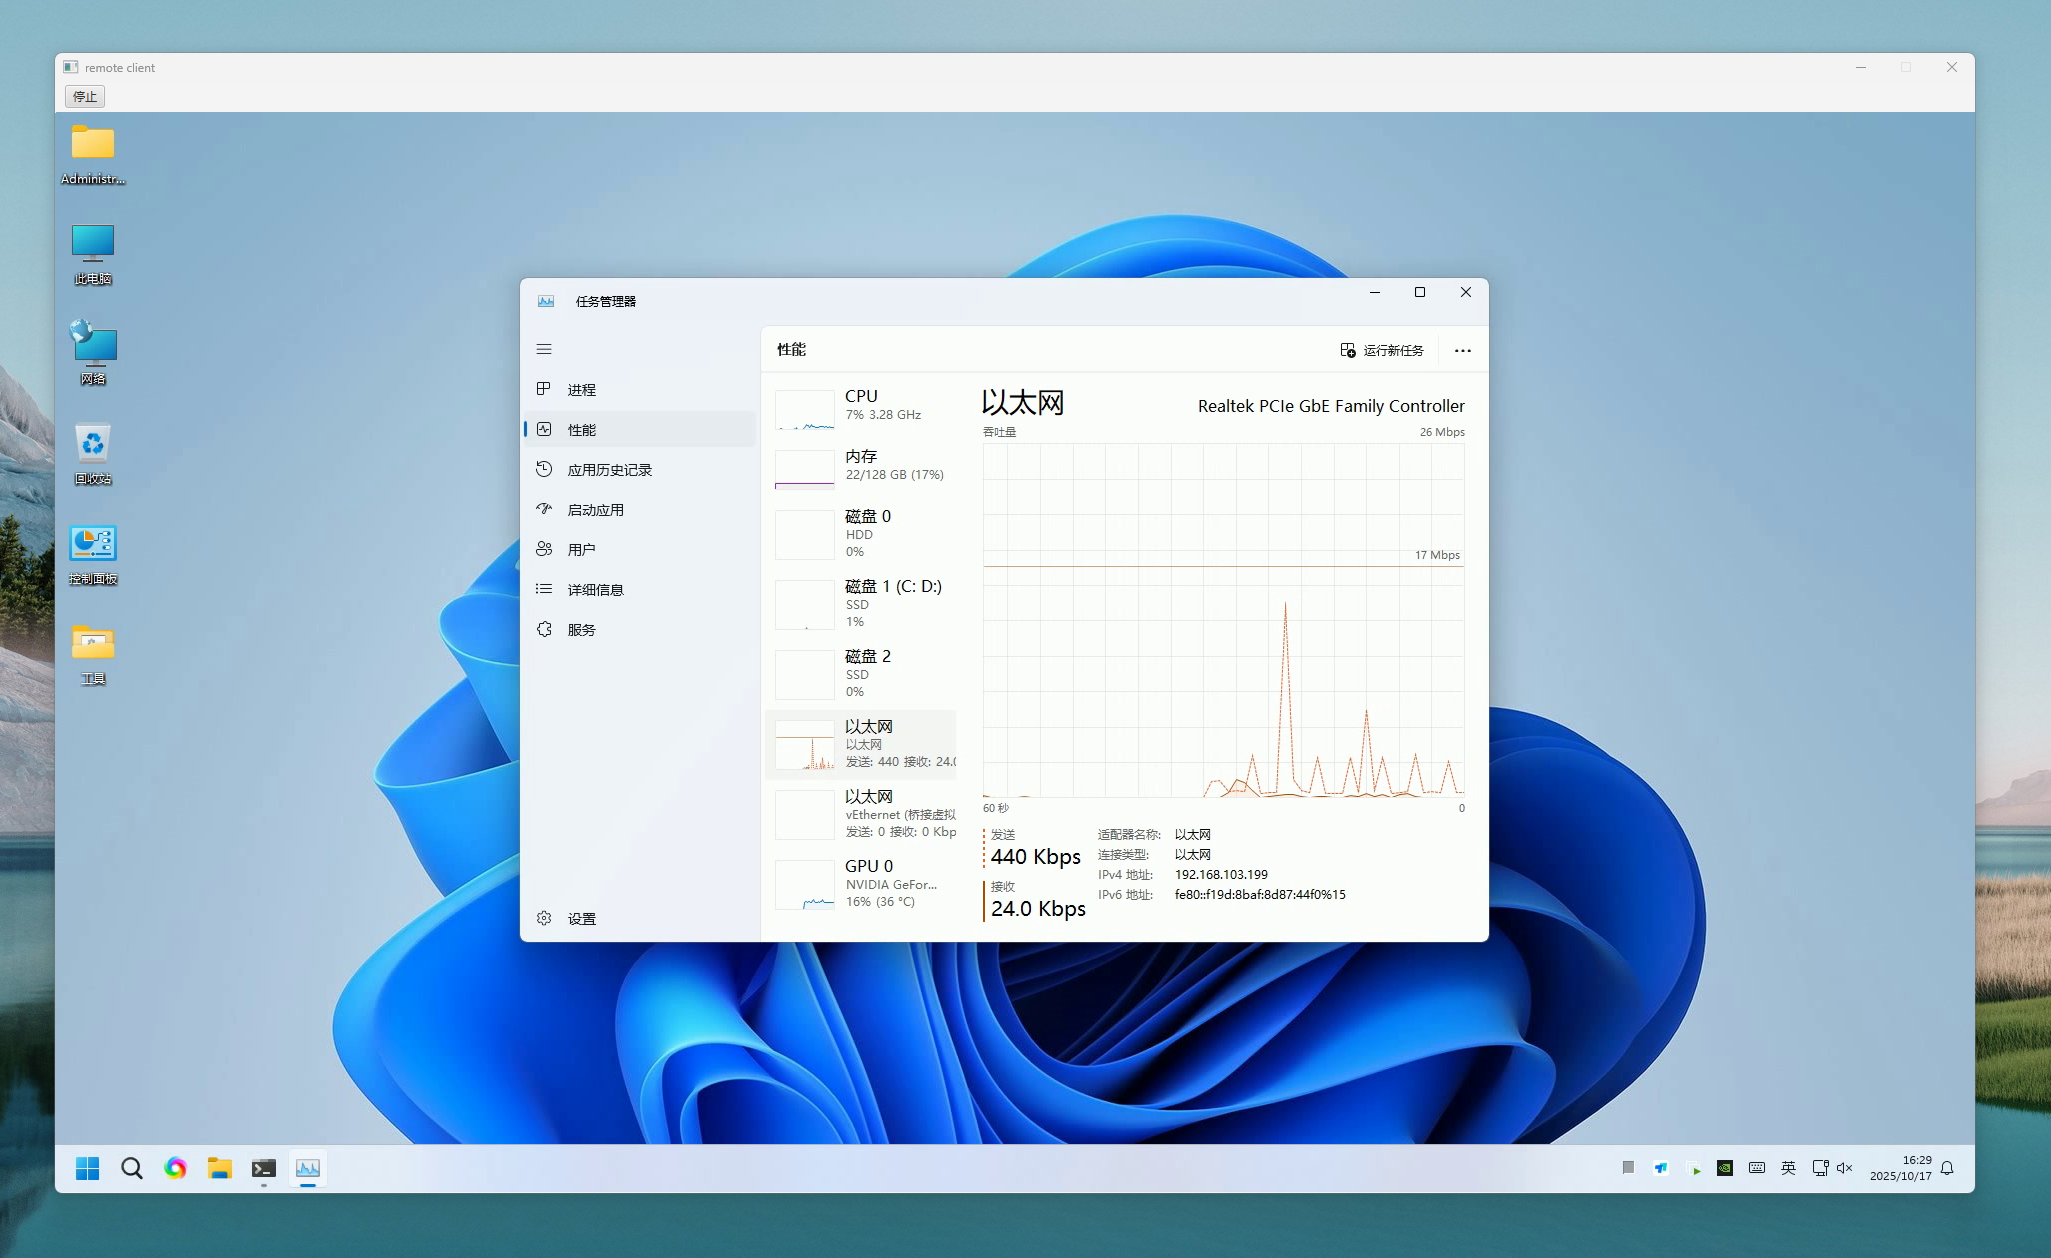Click muted volume icon in tray
The image size is (2051, 1258).
1845,1168
